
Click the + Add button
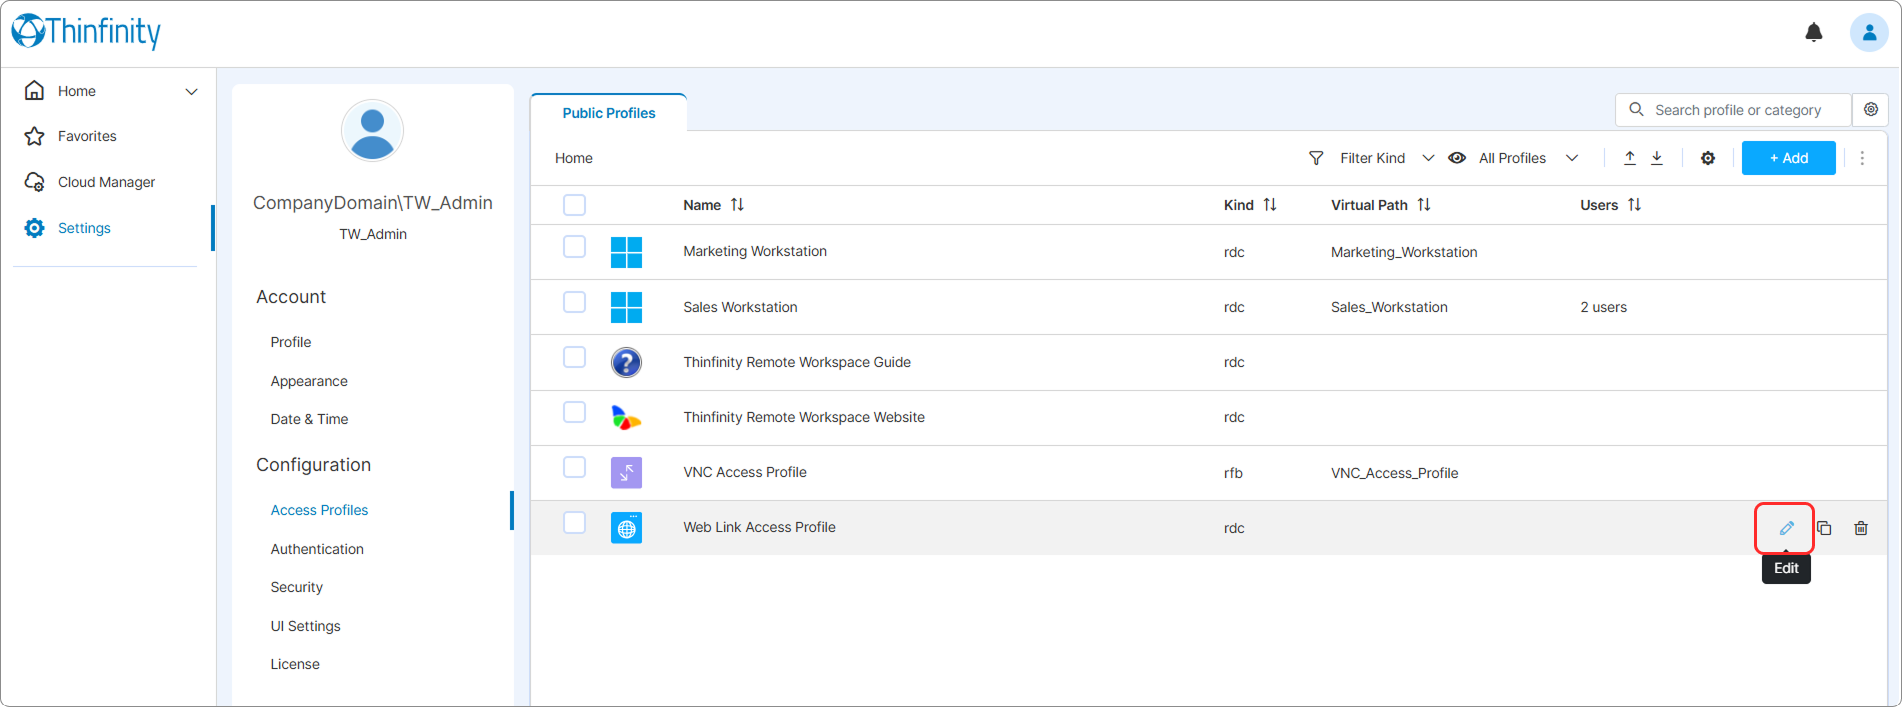pos(1788,158)
